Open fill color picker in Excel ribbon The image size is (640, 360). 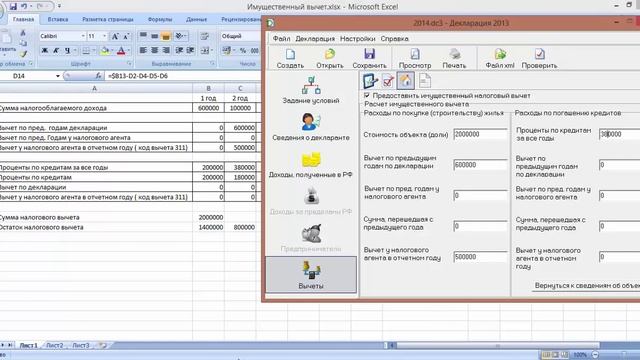(x=105, y=50)
